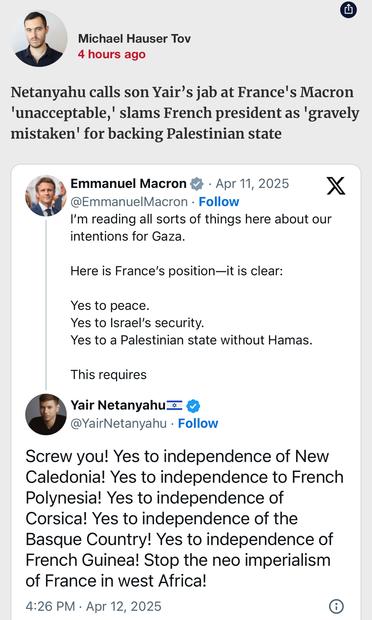This screenshot has width=372, height=620.
Task: Tap the share icon at top right
Action: (x=348, y=10)
